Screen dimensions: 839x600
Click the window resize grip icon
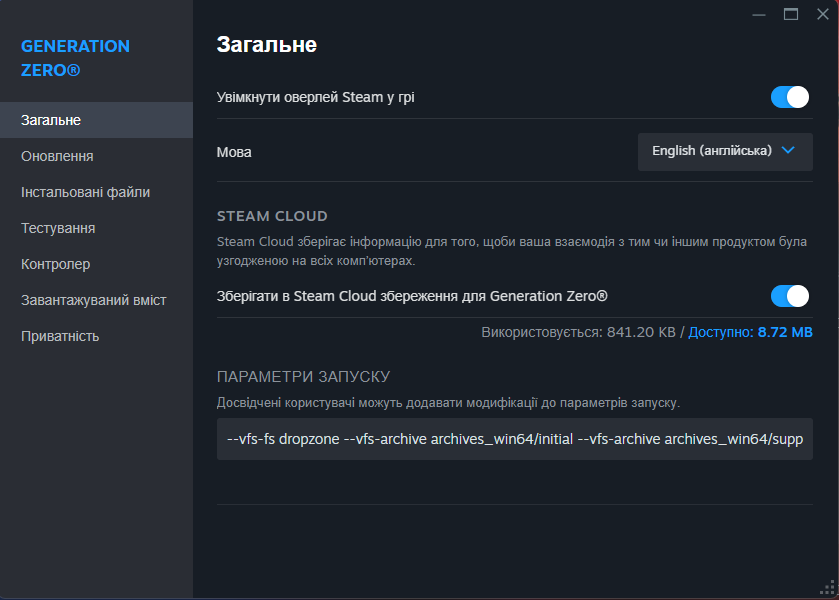[827, 587]
